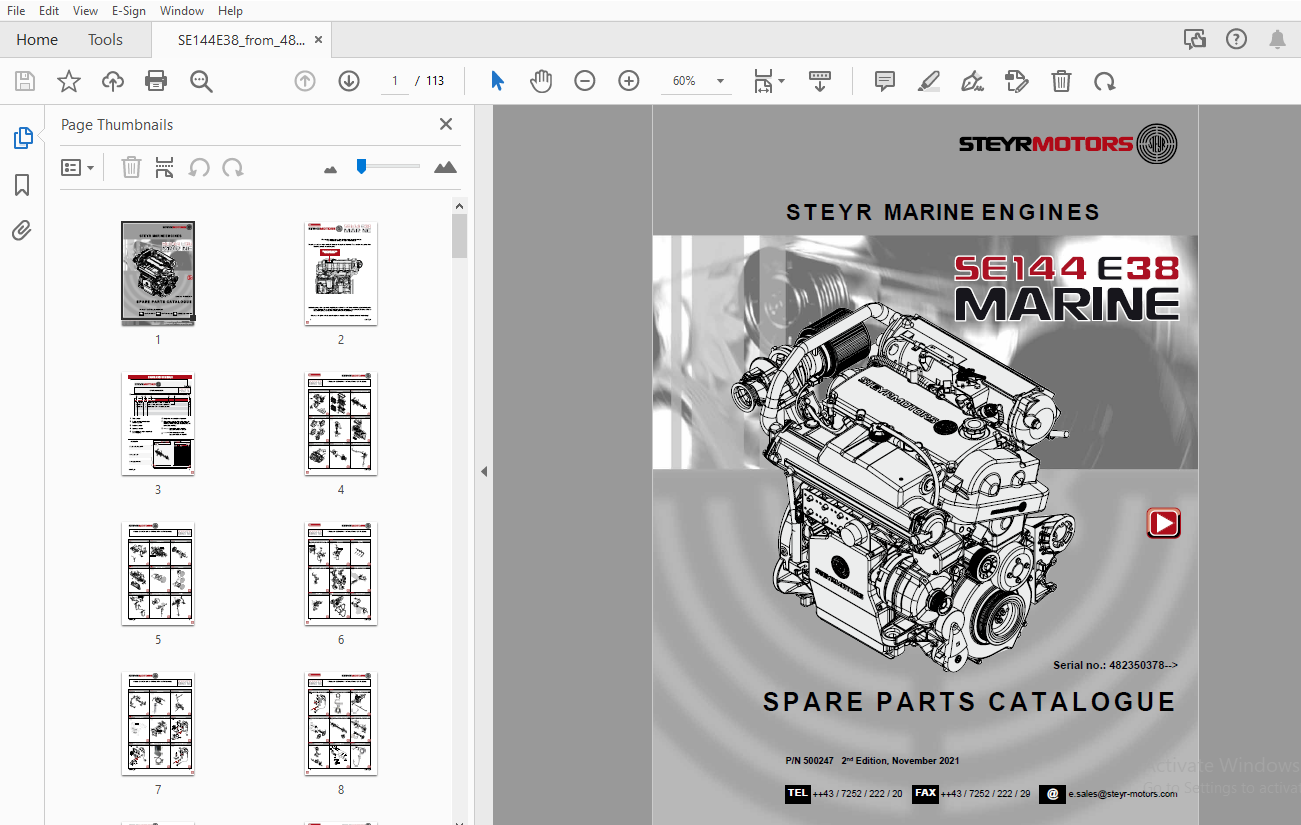
Task: Select page 8 thumbnail
Action: (x=341, y=723)
